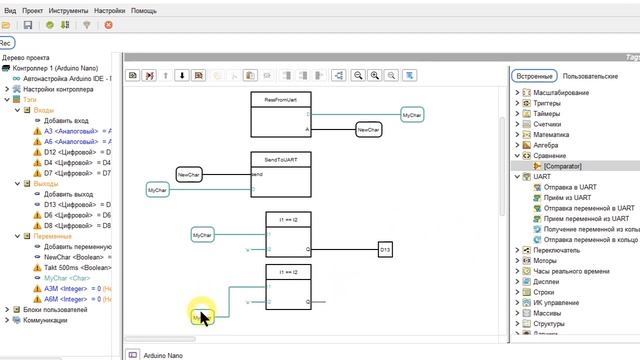Screen dimensions: 640x360
Task: Select the [Comparator] block in the library
Action: (x=562, y=166)
